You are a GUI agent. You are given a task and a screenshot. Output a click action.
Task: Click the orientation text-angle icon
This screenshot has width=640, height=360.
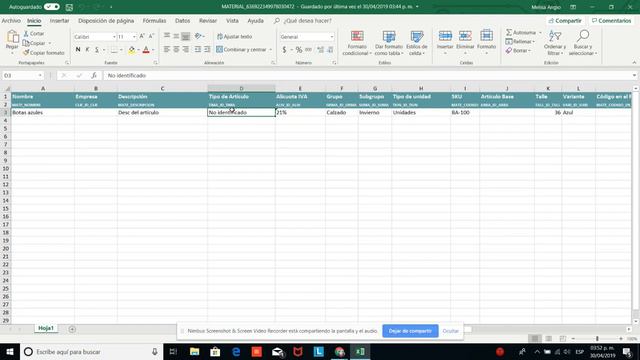tap(198, 36)
